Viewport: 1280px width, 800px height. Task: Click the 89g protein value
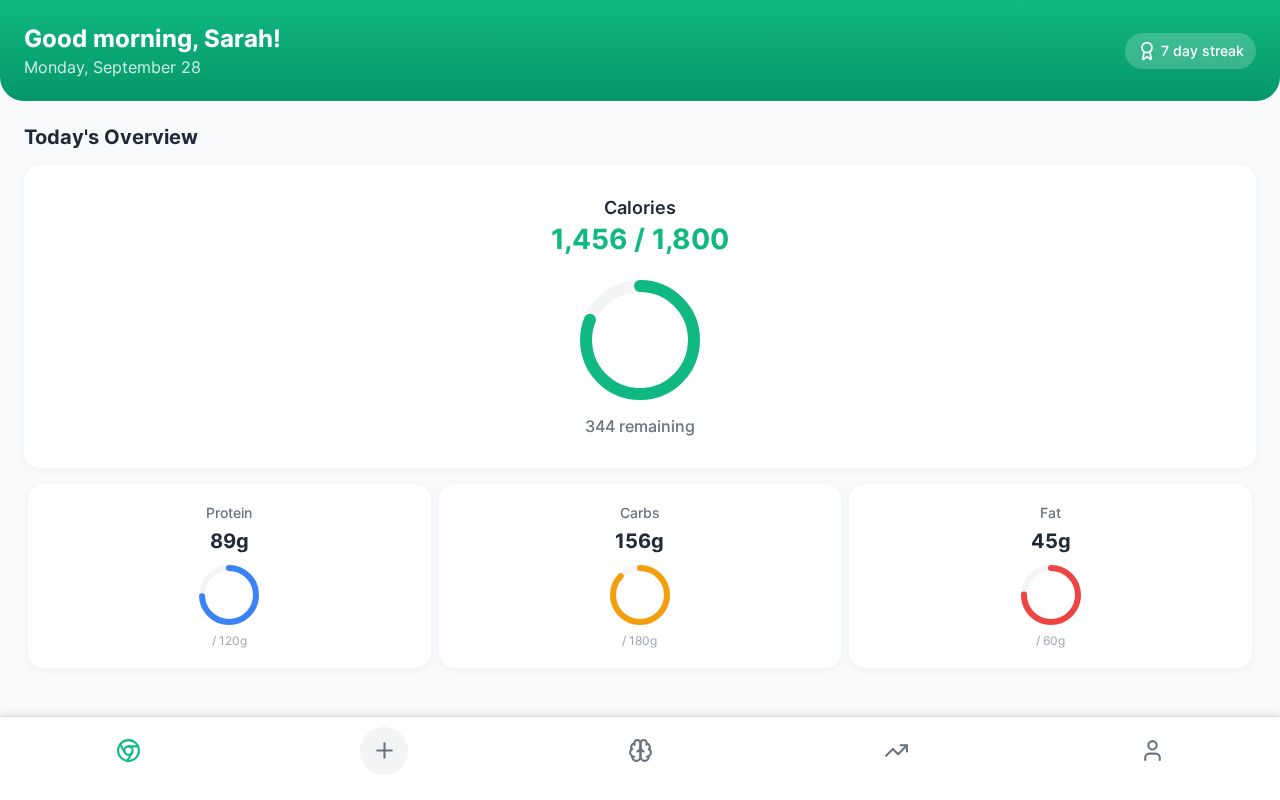(x=229, y=541)
